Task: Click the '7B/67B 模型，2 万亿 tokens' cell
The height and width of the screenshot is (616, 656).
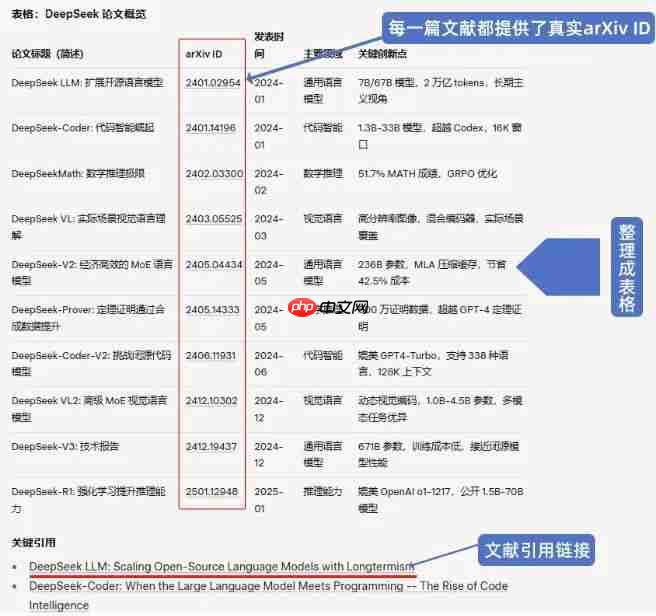Action: point(441,91)
